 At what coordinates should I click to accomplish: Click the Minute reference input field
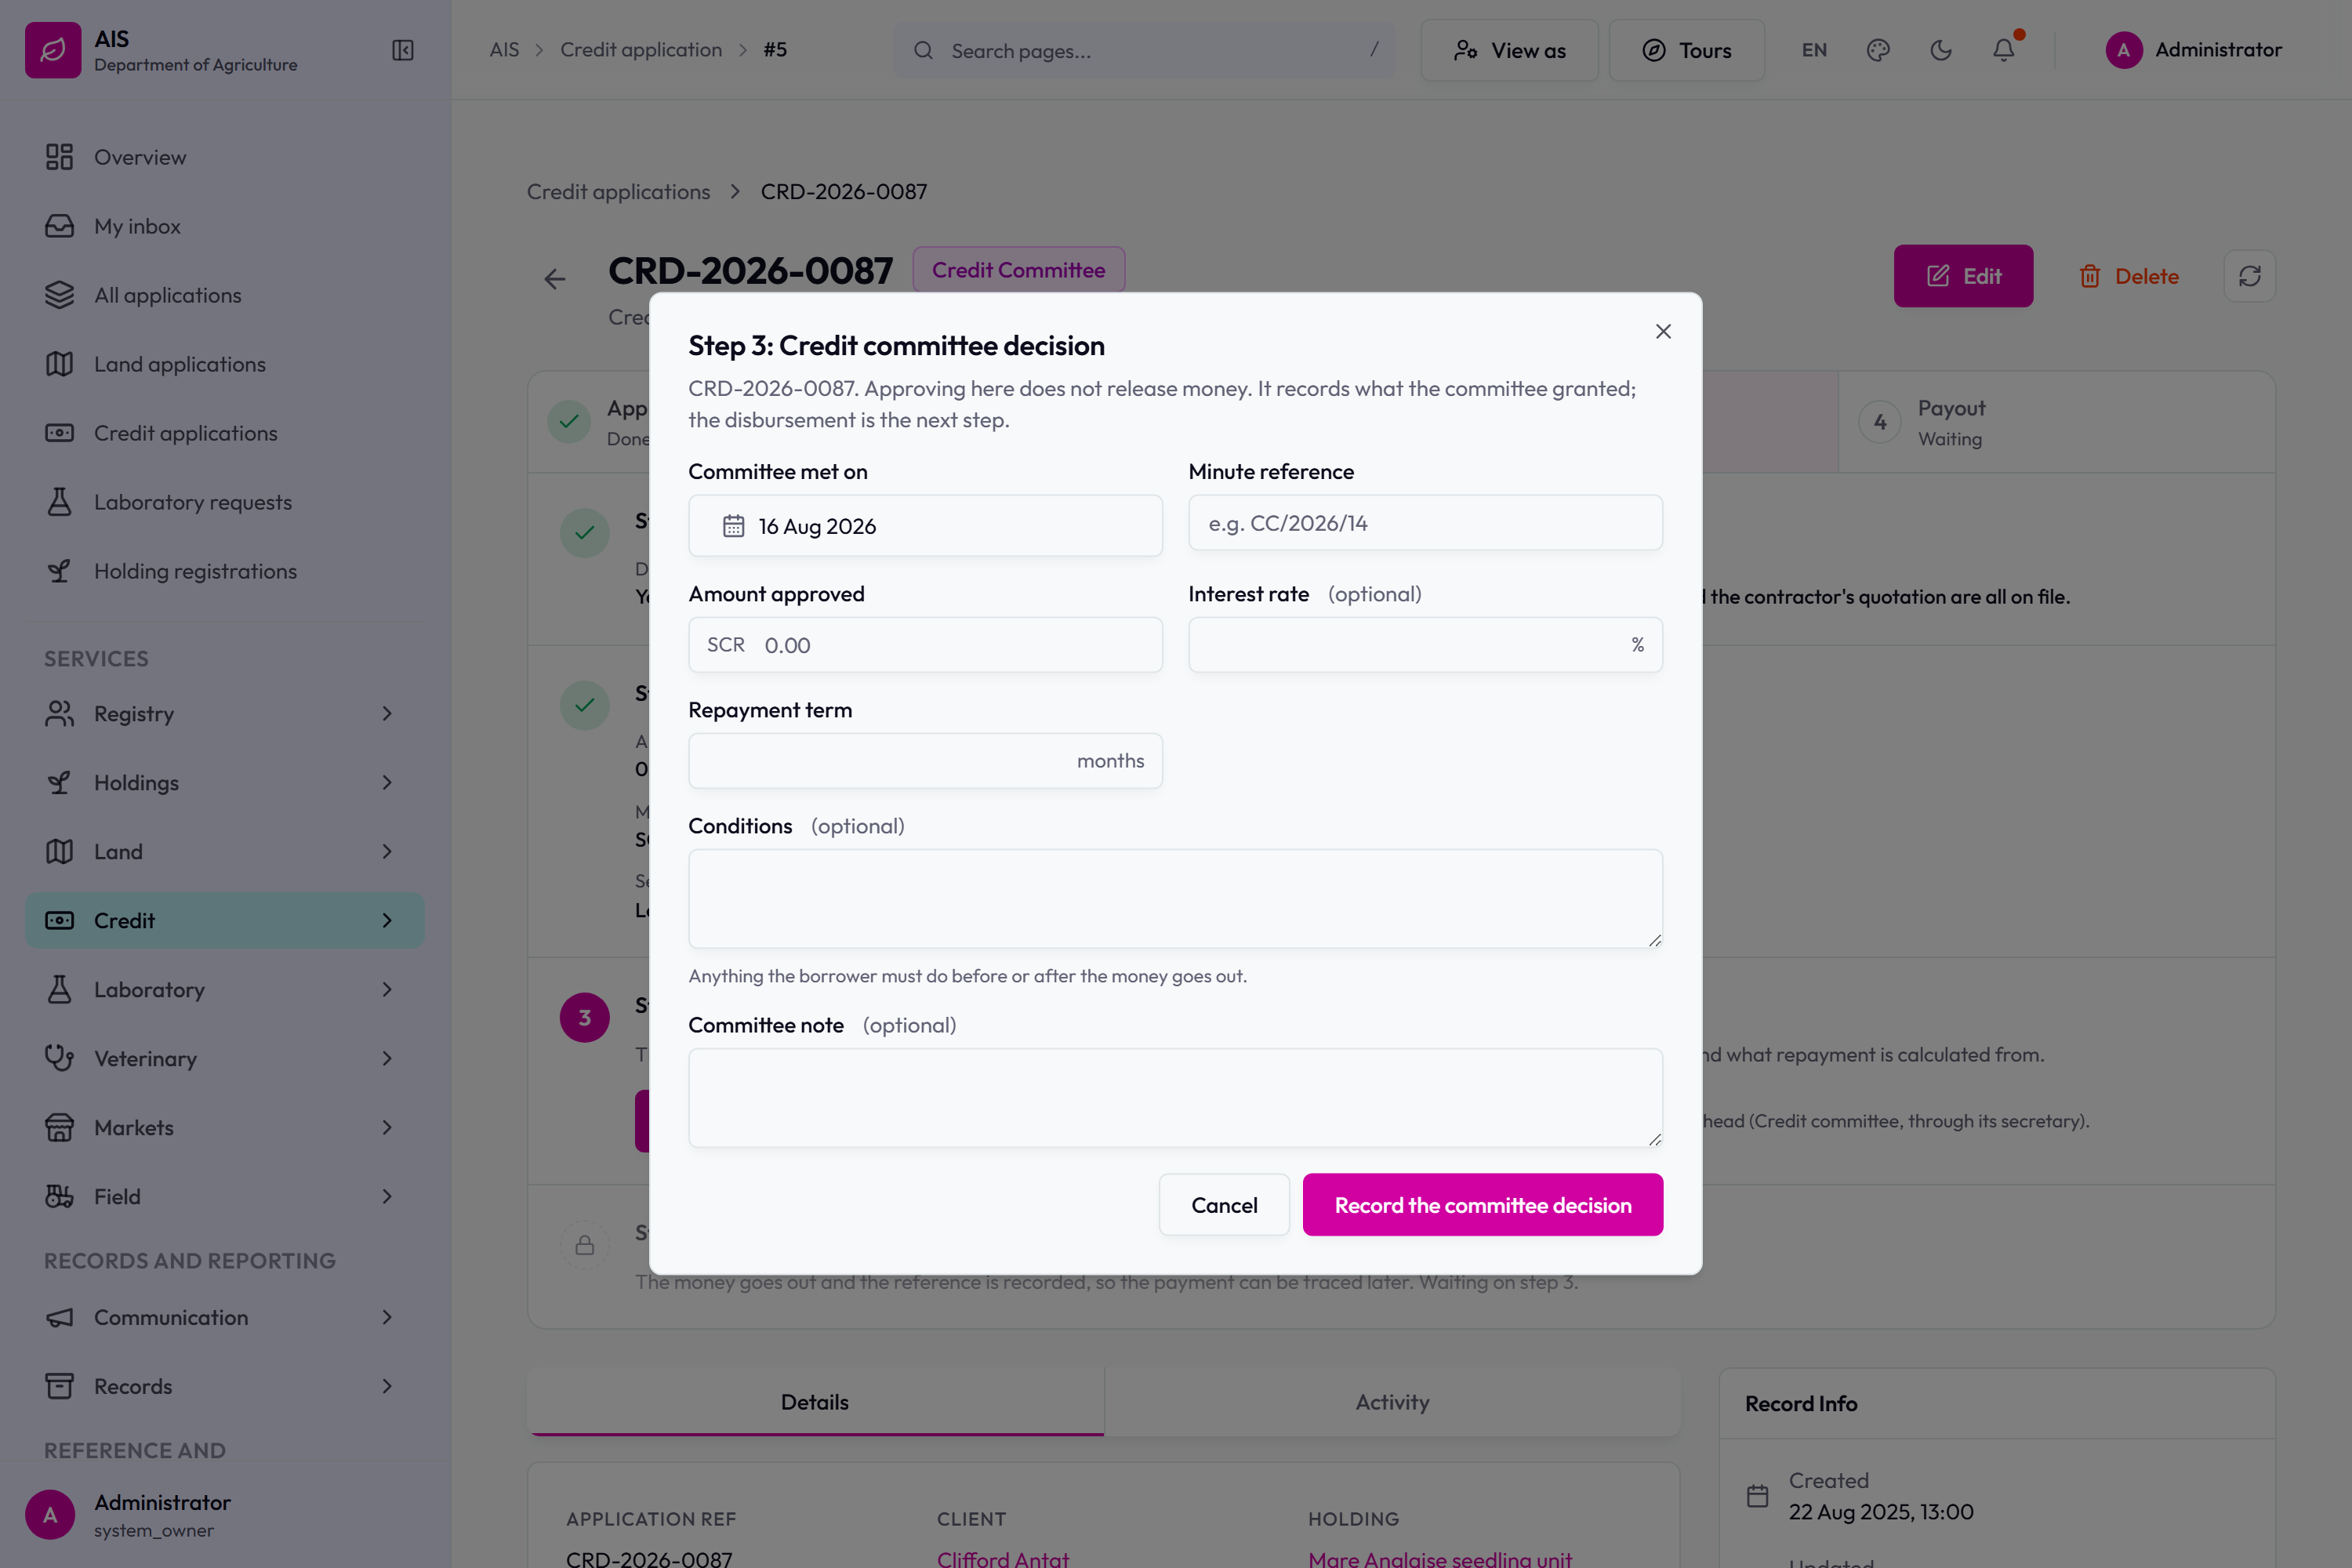(1425, 523)
